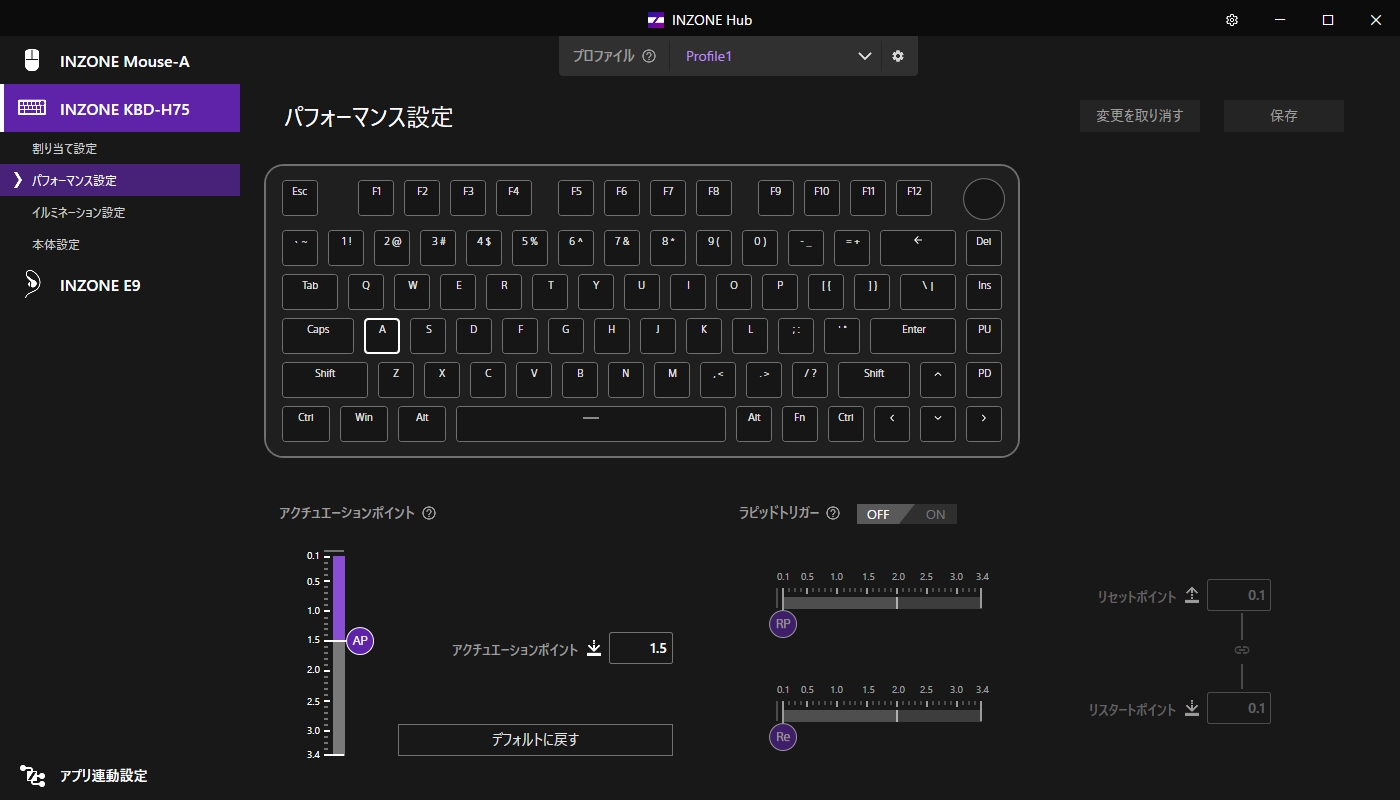Click the link icon between reset and restart
The height and width of the screenshot is (800, 1400).
1242,650
